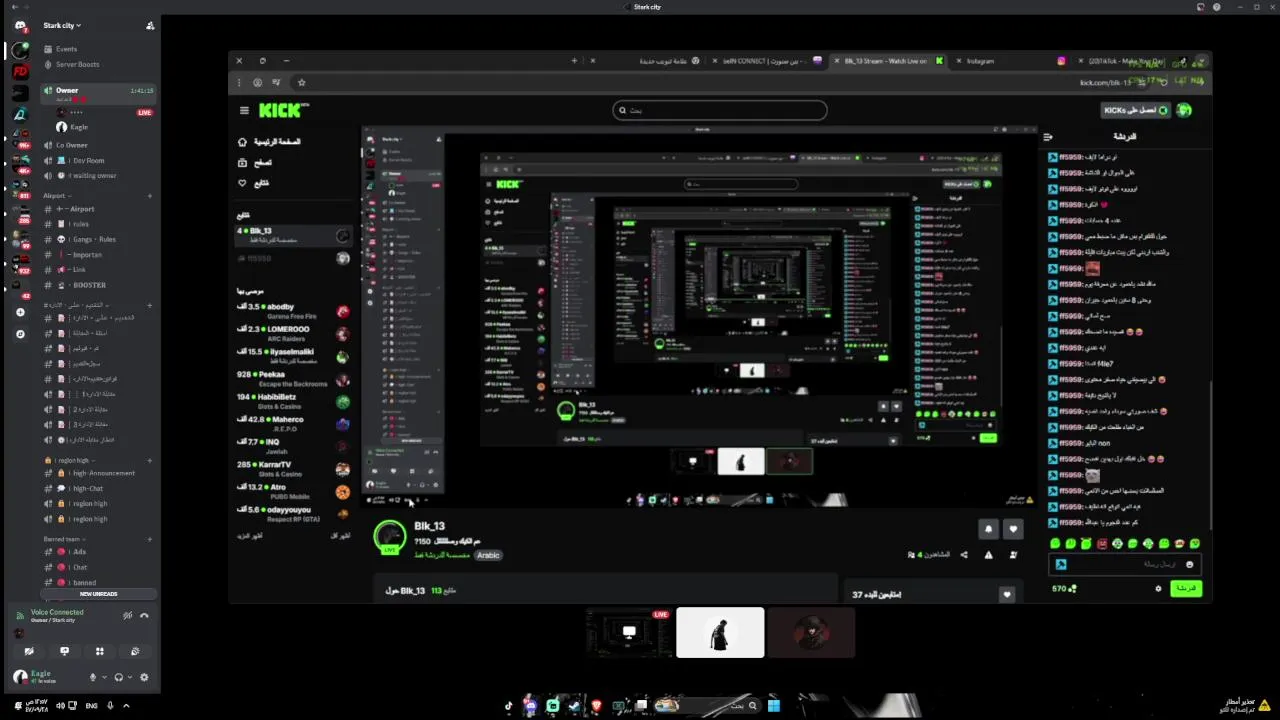The image size is (1280, 720).
Task: Open TikTok from taskbar
Action: coord(508,705)
